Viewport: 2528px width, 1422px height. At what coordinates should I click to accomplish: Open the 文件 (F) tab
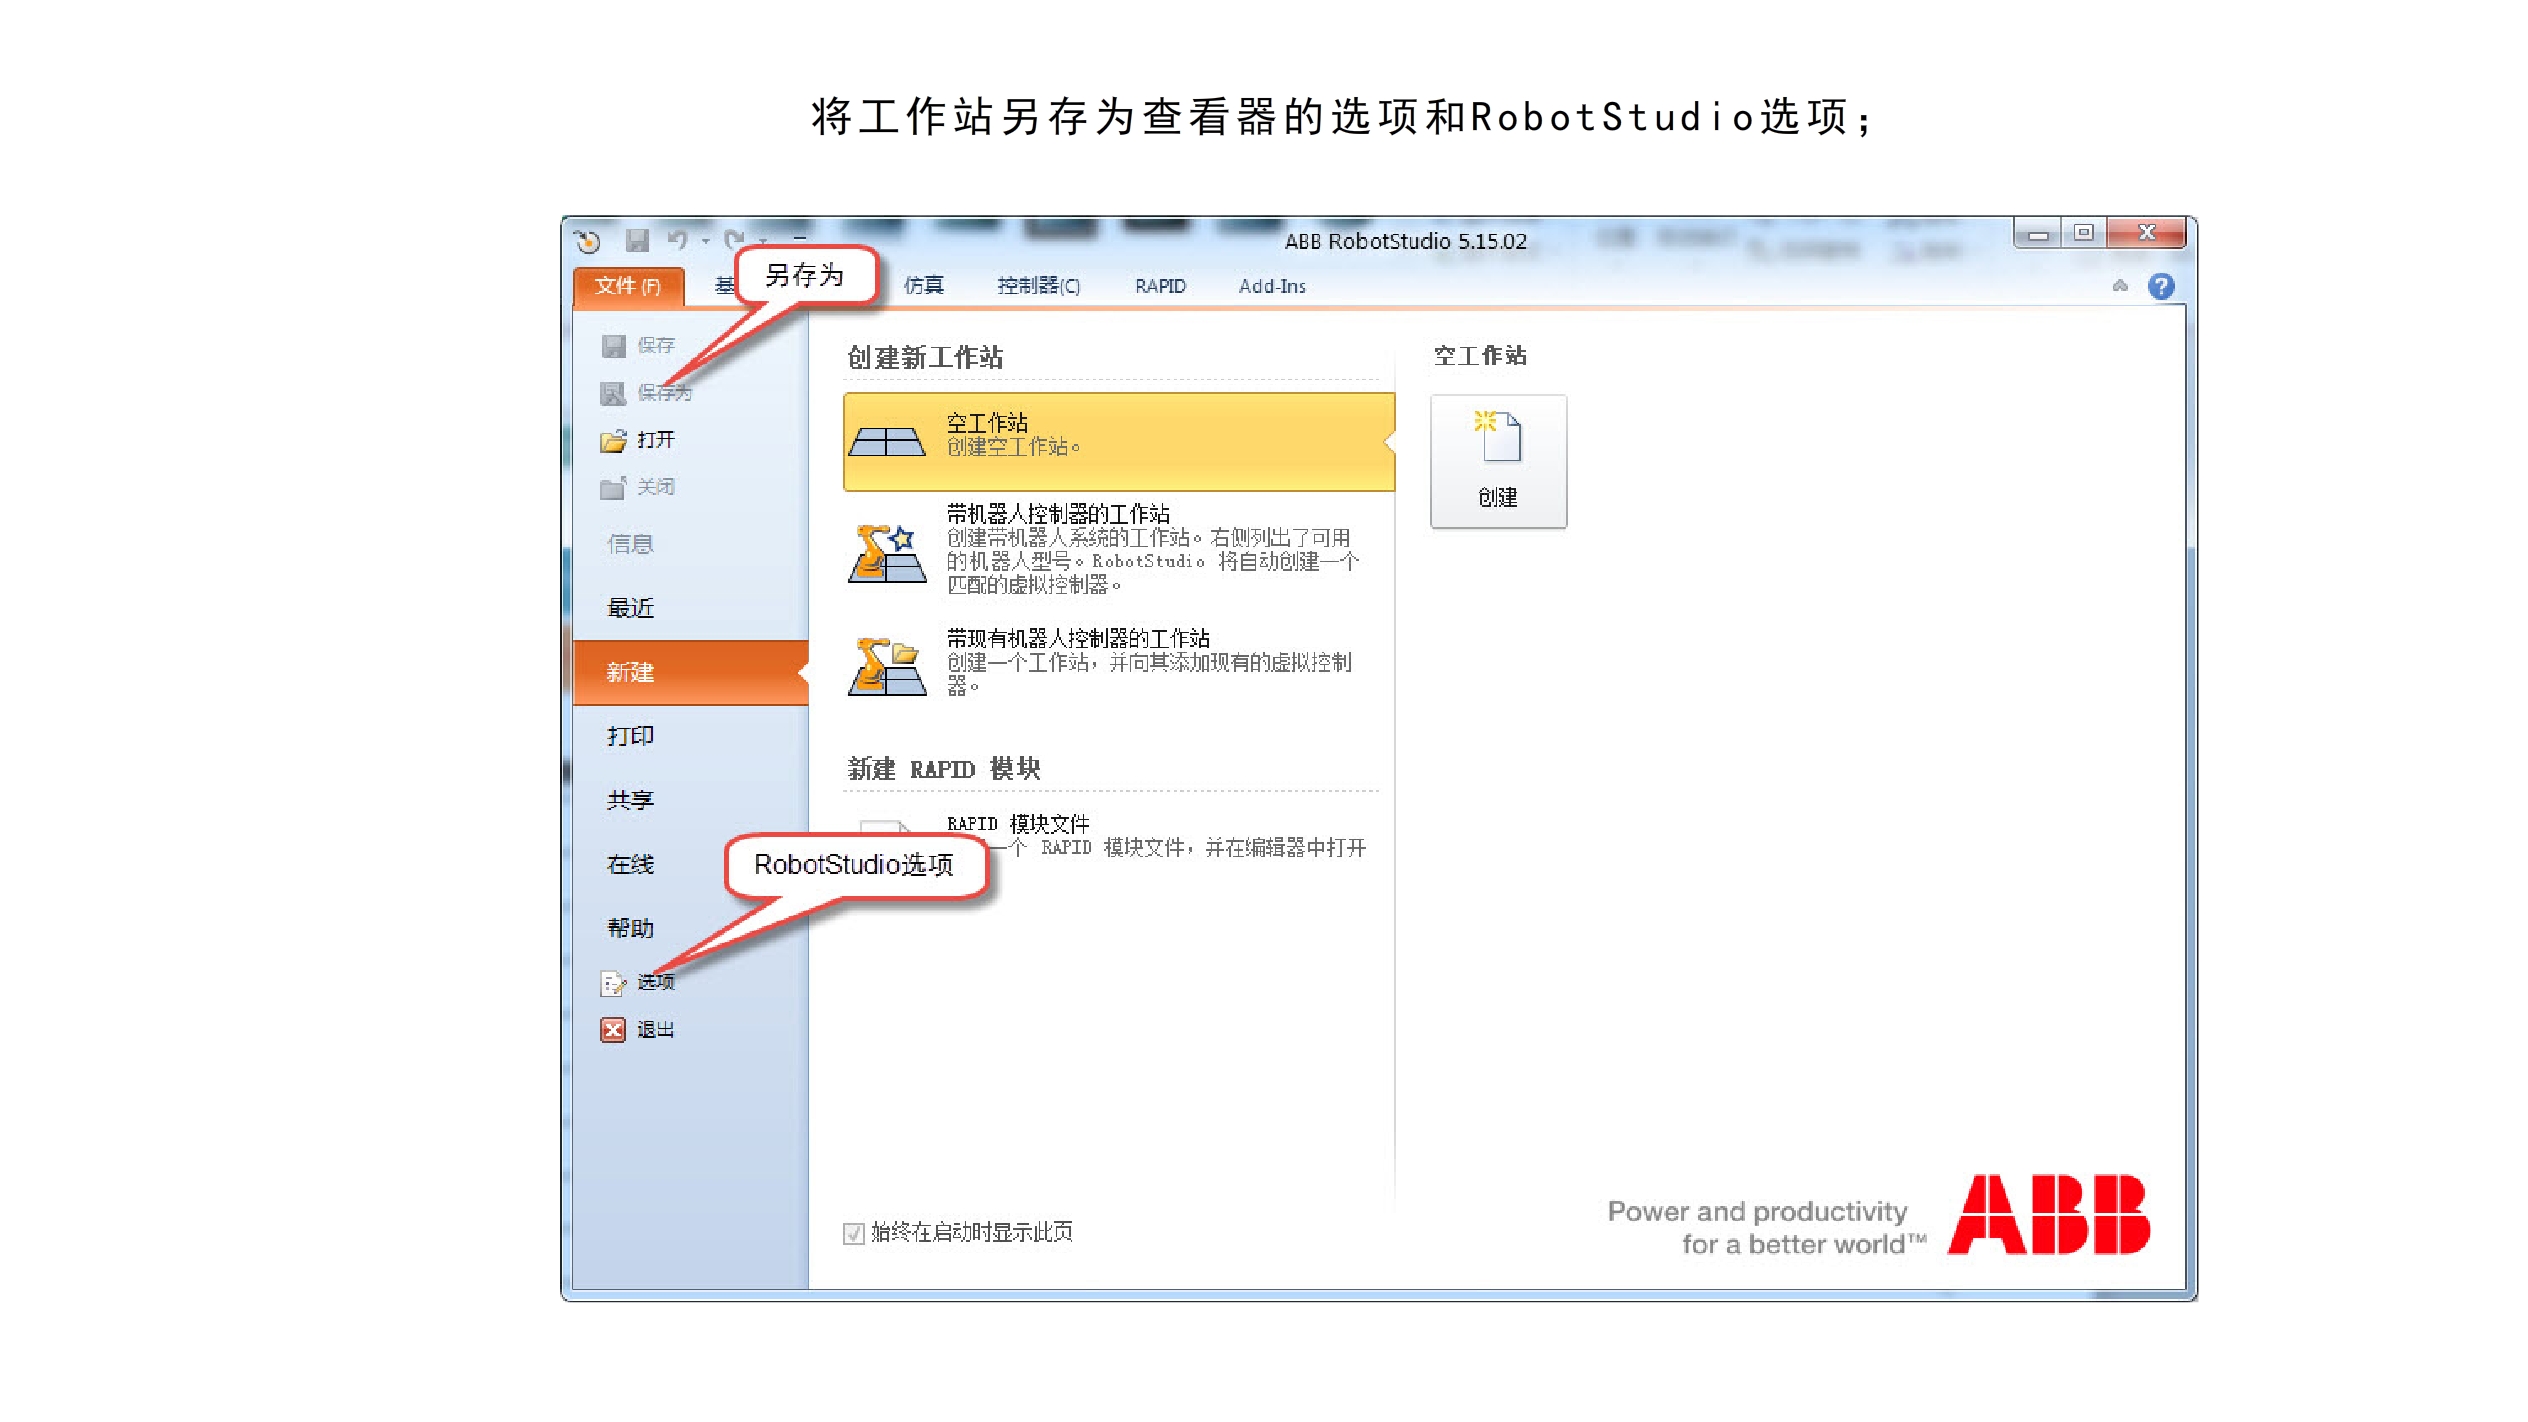pos(628,286)
